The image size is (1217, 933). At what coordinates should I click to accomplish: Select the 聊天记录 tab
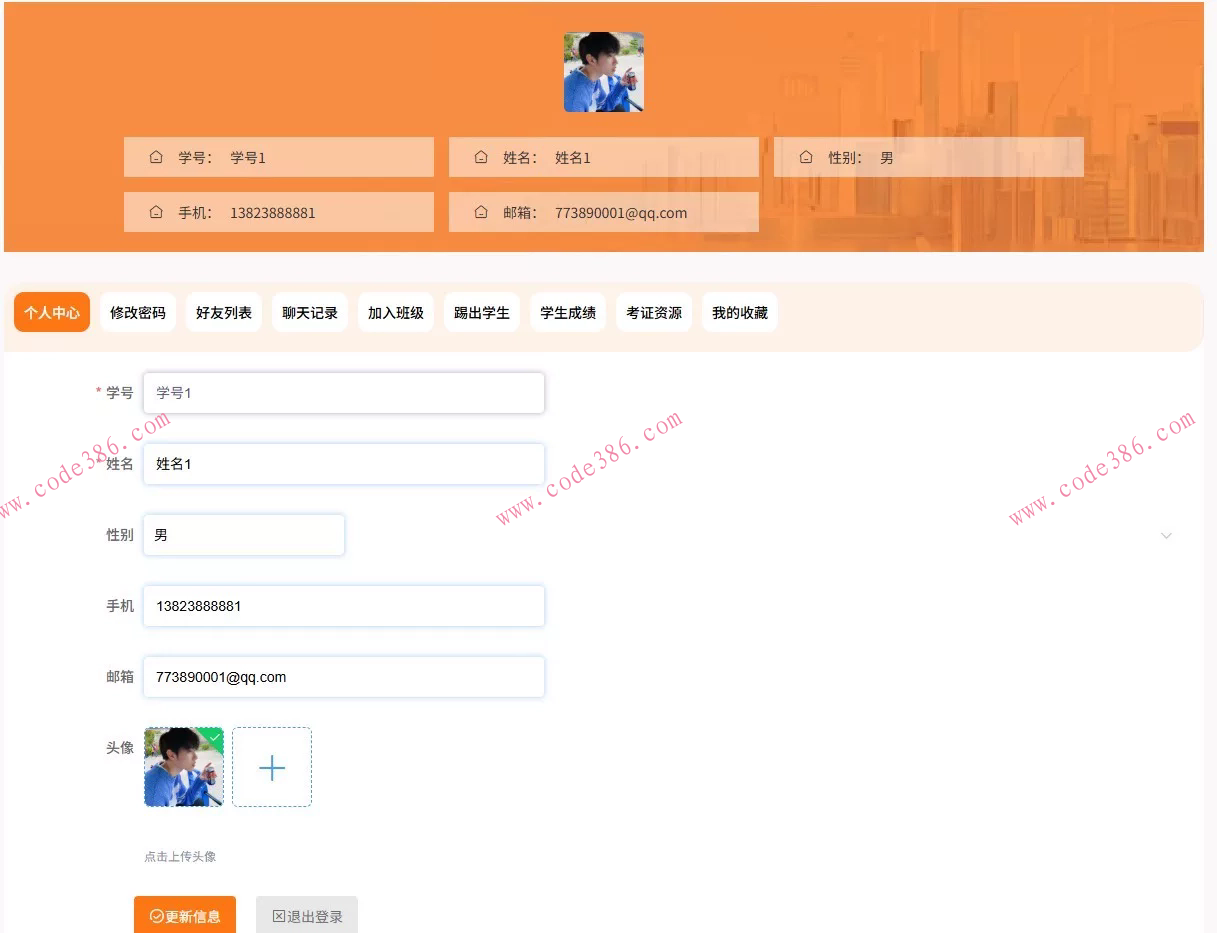click(x=309, y=312)
